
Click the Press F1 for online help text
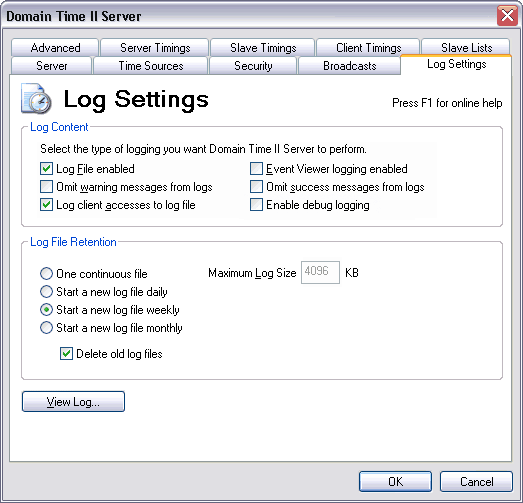point(447,103)
